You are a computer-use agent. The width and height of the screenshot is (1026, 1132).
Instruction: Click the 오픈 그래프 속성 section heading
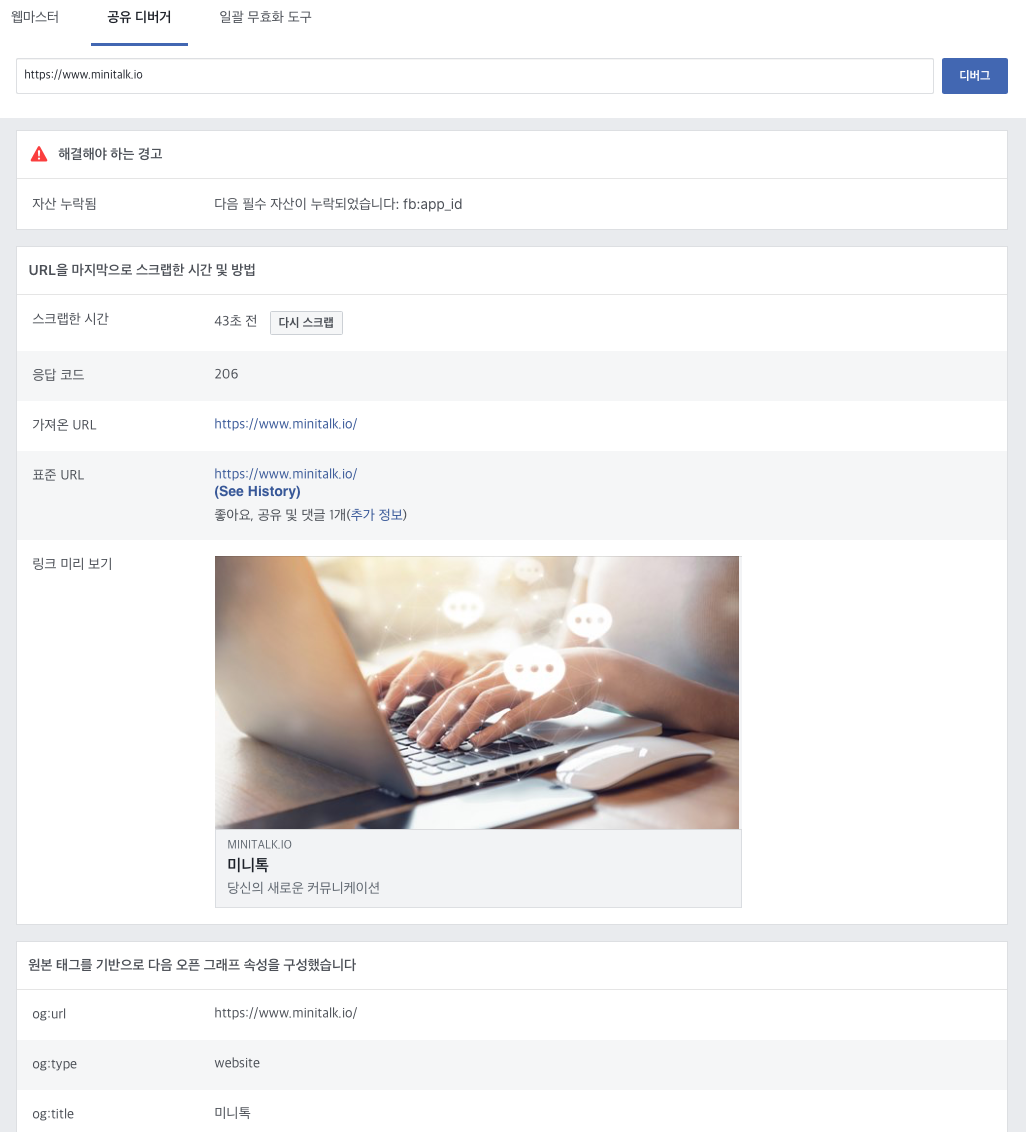[x=192, y=965]
